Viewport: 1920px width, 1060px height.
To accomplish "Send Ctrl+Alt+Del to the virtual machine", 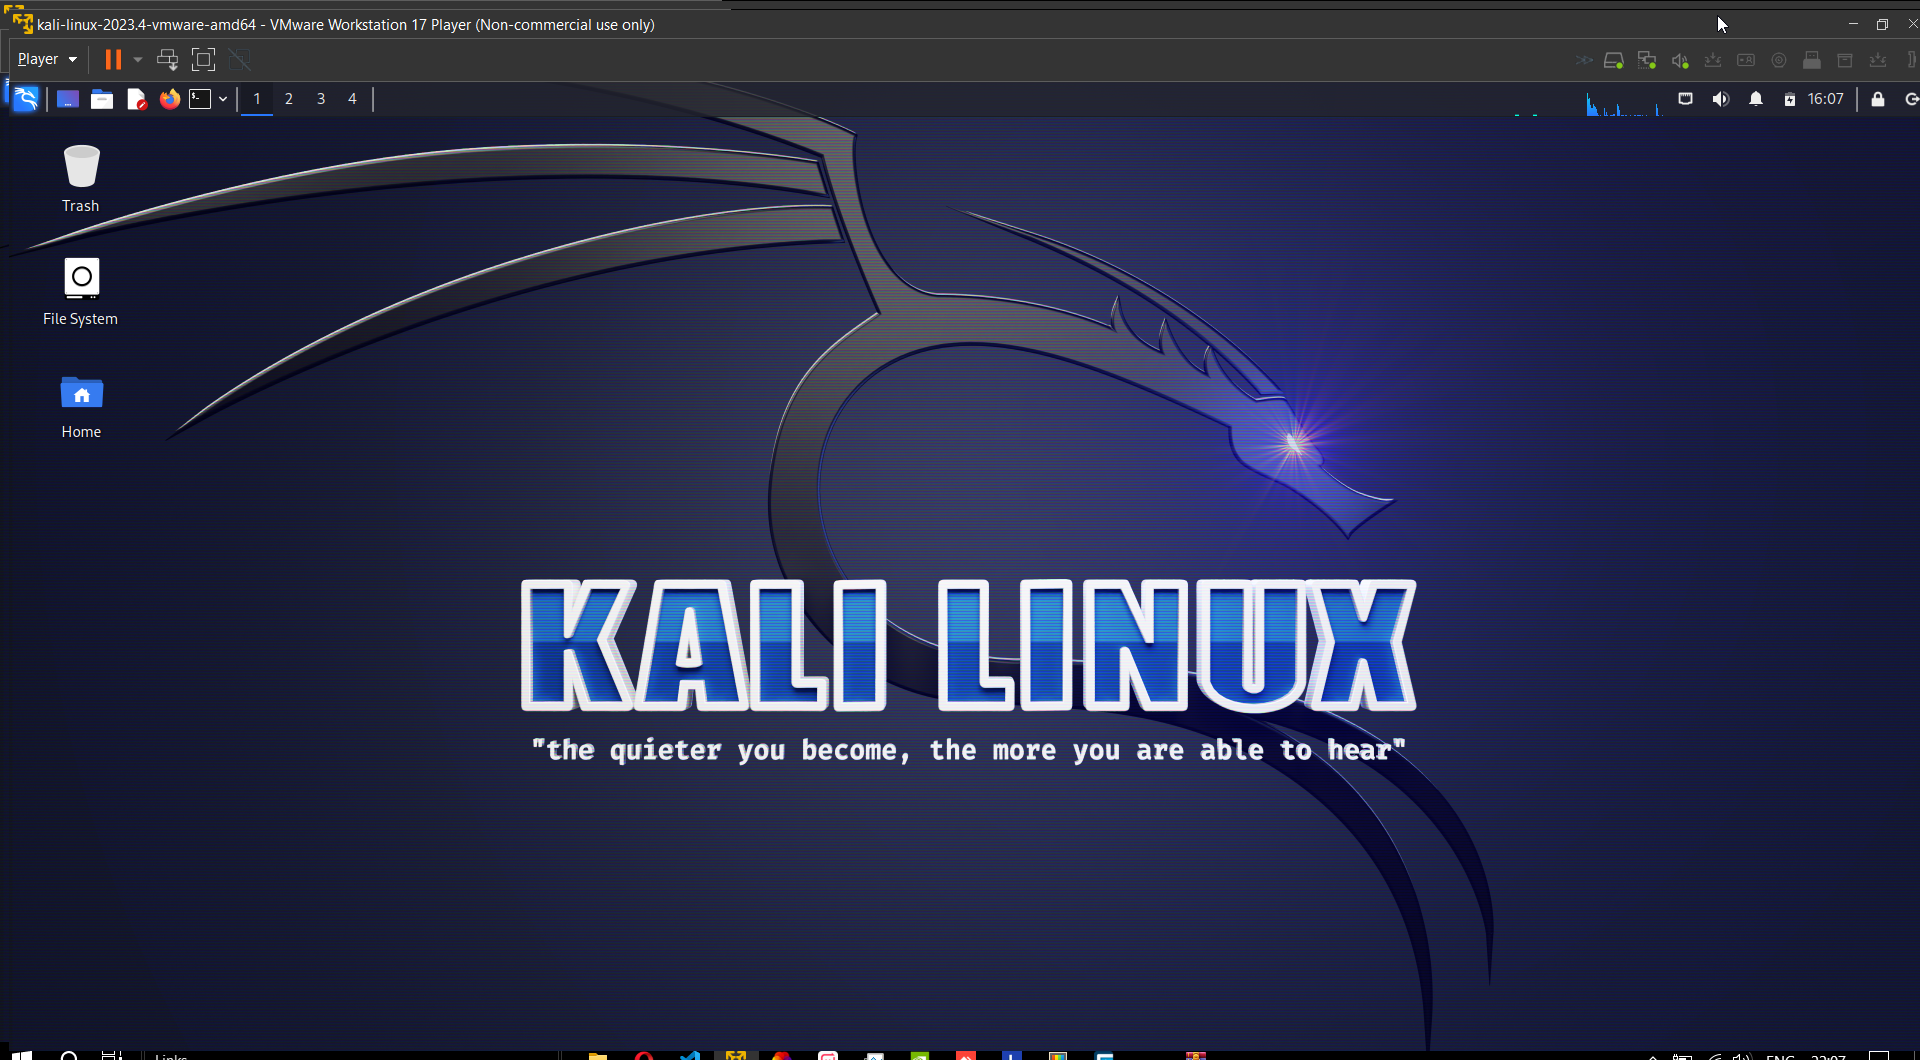I will [168, 59].
